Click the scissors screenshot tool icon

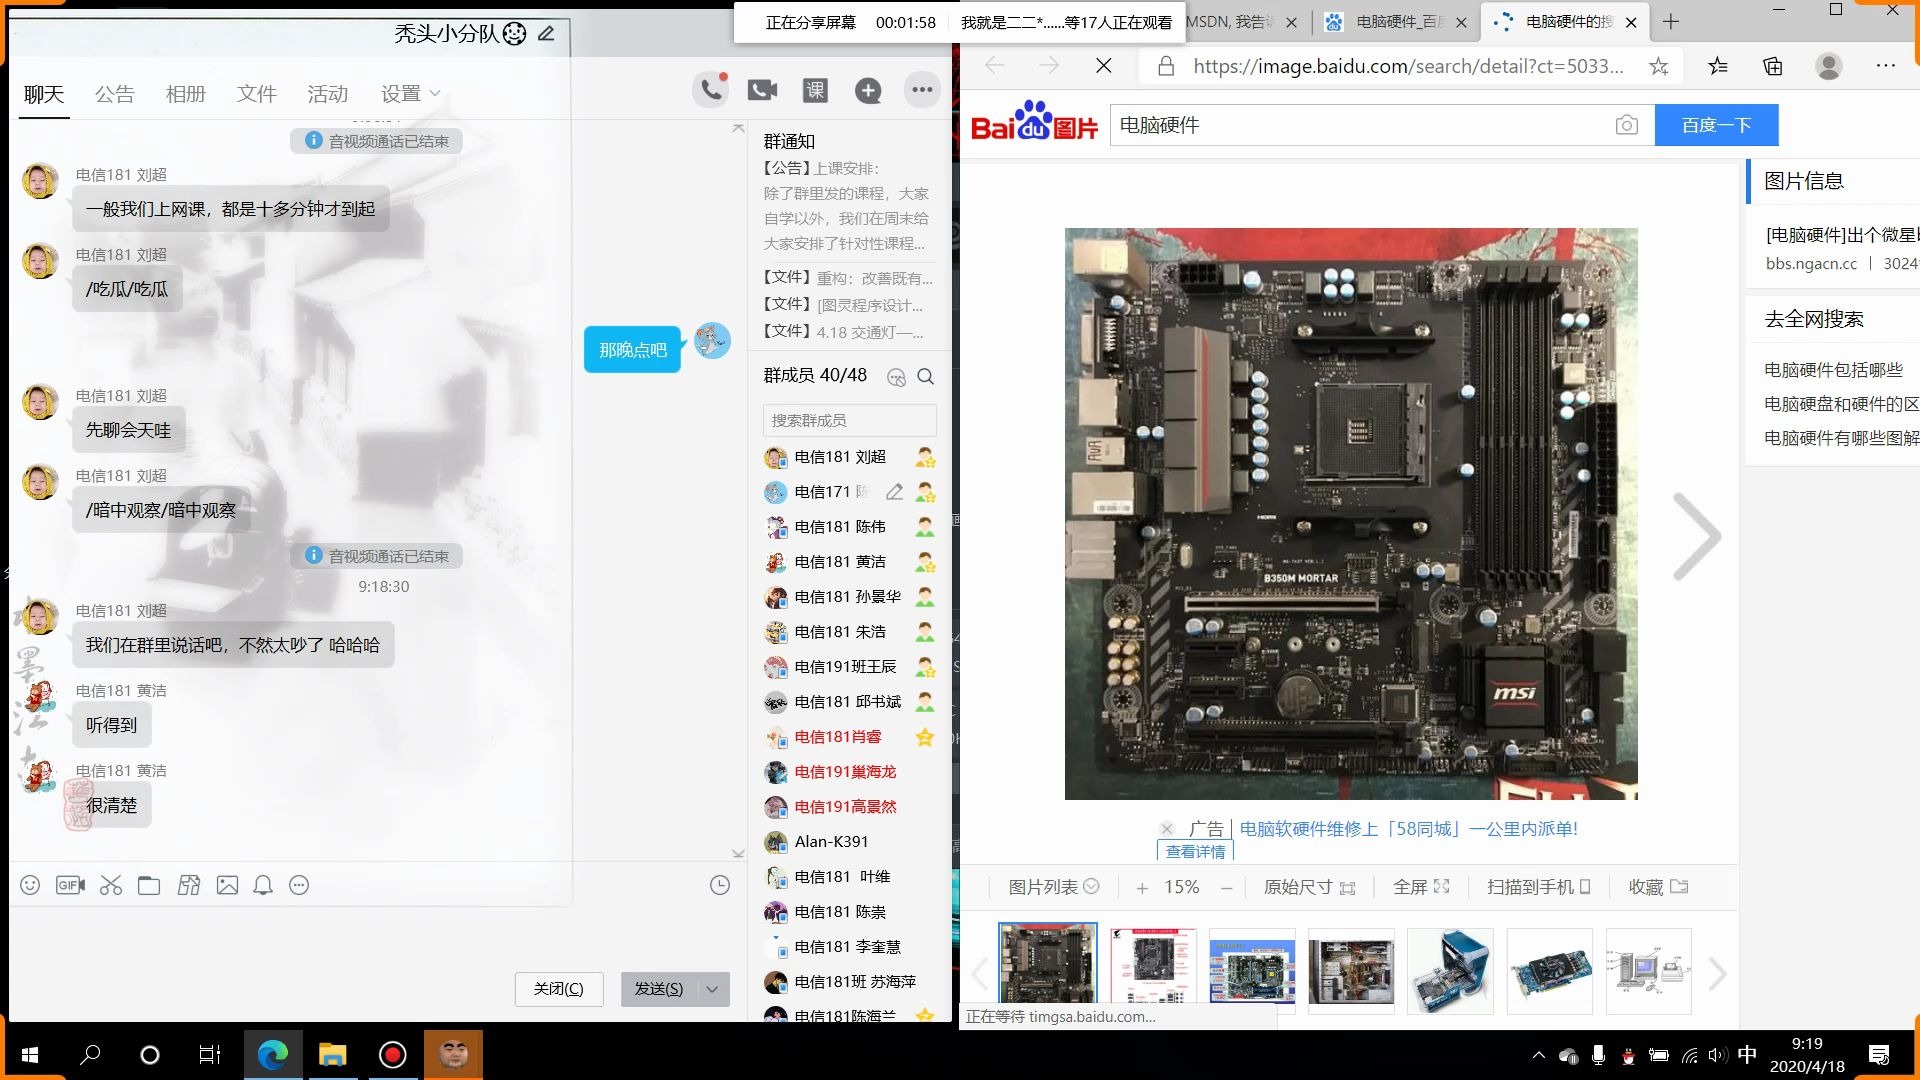click(110, 885)
